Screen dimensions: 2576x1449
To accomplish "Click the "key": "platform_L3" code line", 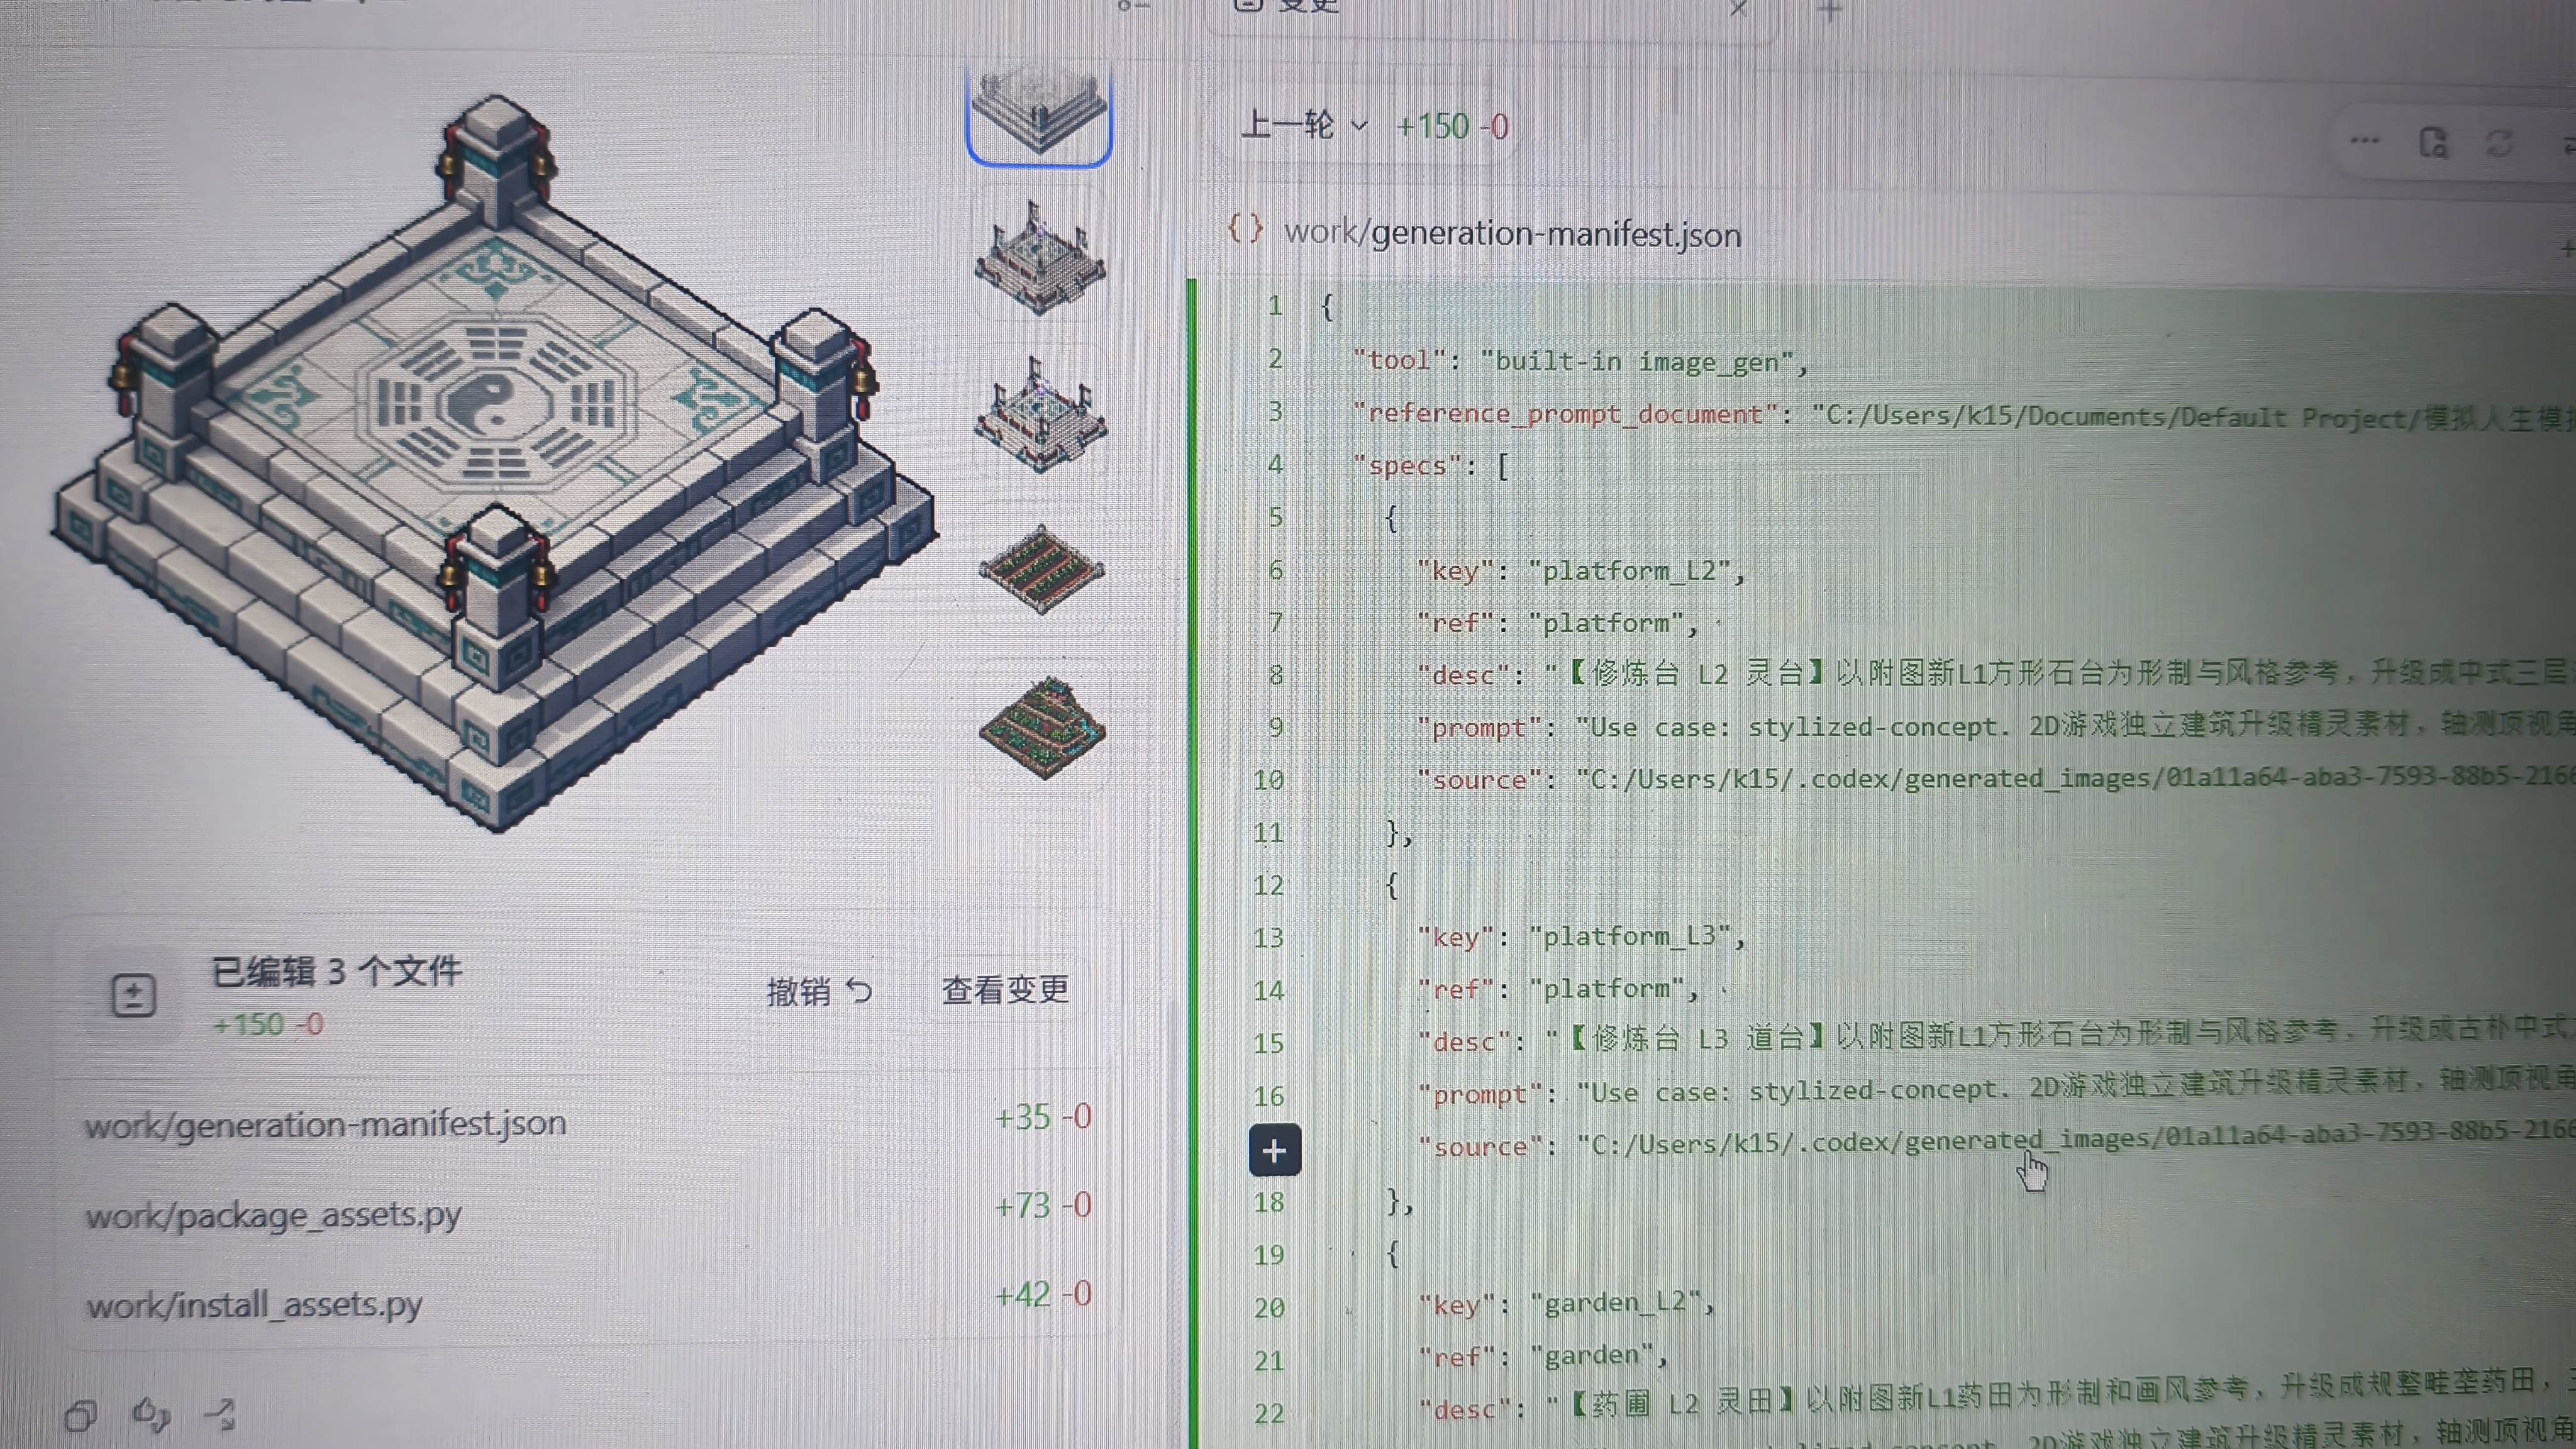I will coord(1581,937).
